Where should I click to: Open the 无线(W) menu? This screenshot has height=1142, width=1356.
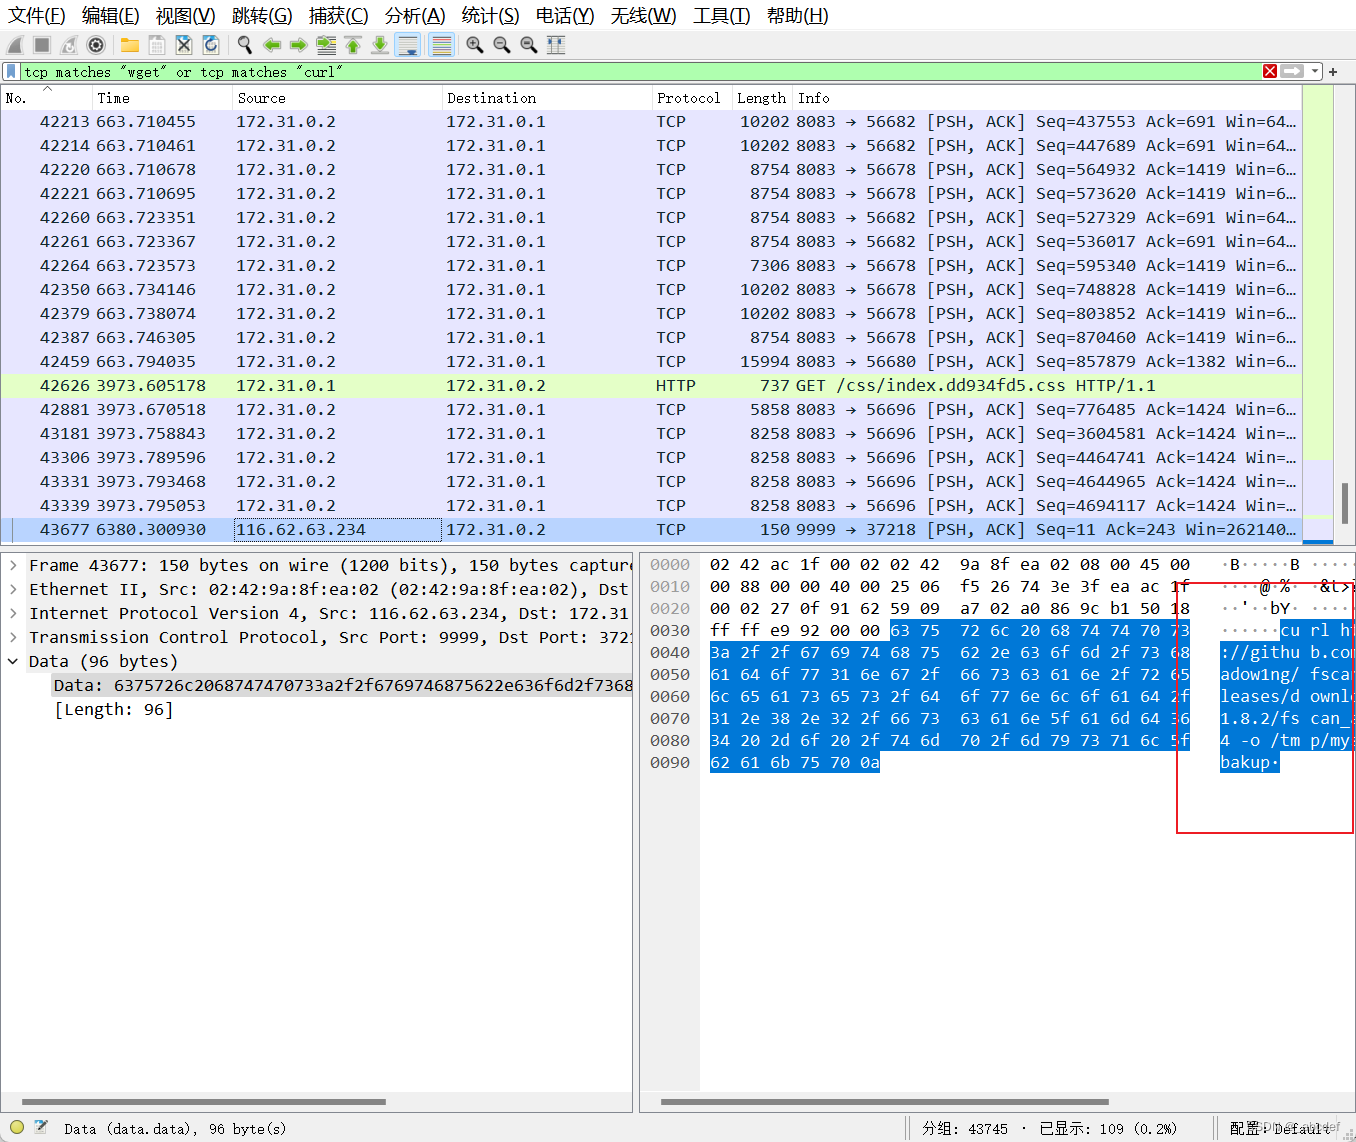point(644,16)
